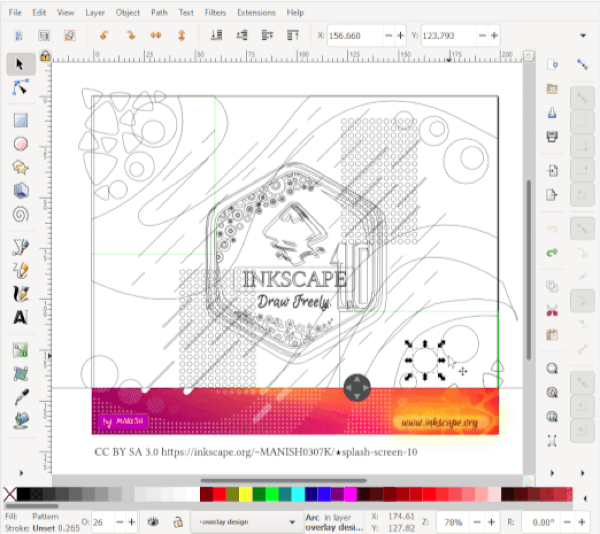Select the Node editing tool

click(20, 88)
